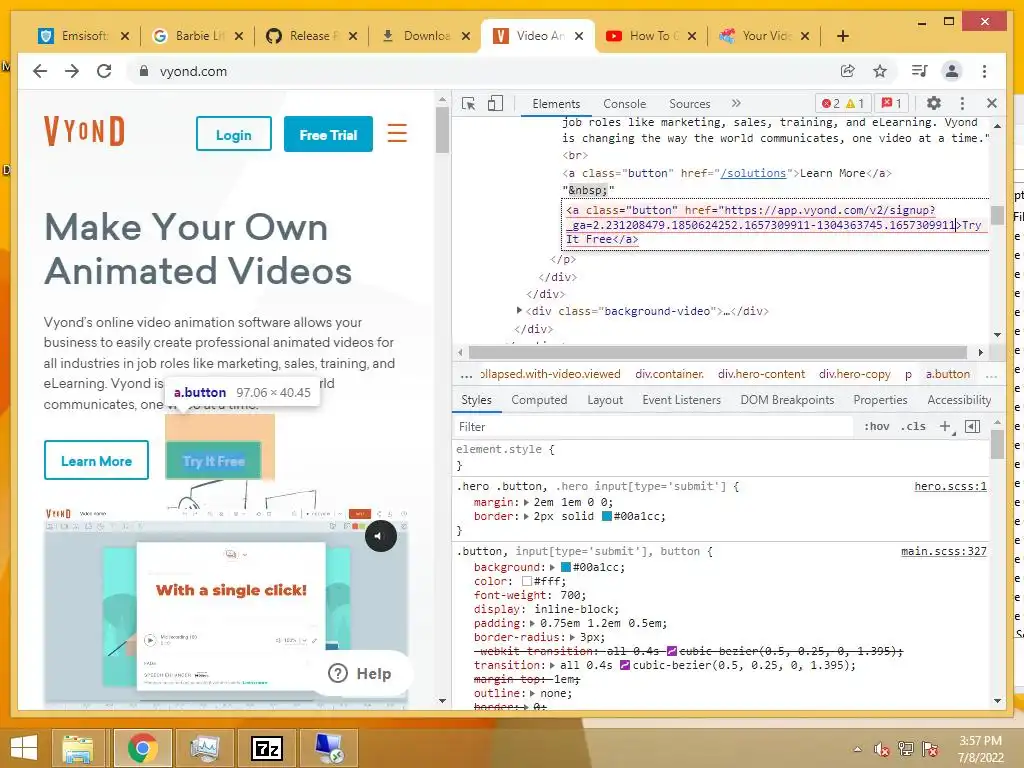Reload the vyond.com page
1024x768 pixels.
[x=104, y=71]
